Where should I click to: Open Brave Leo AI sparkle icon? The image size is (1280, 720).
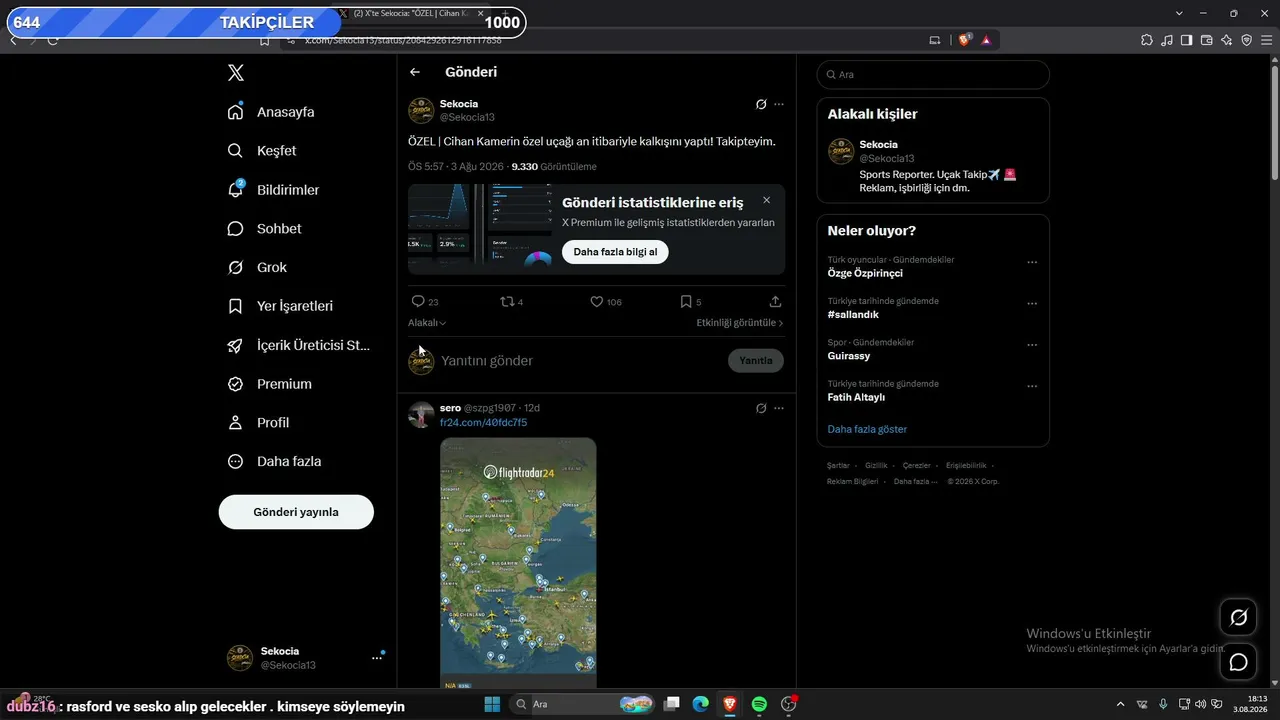[1227, 40]
